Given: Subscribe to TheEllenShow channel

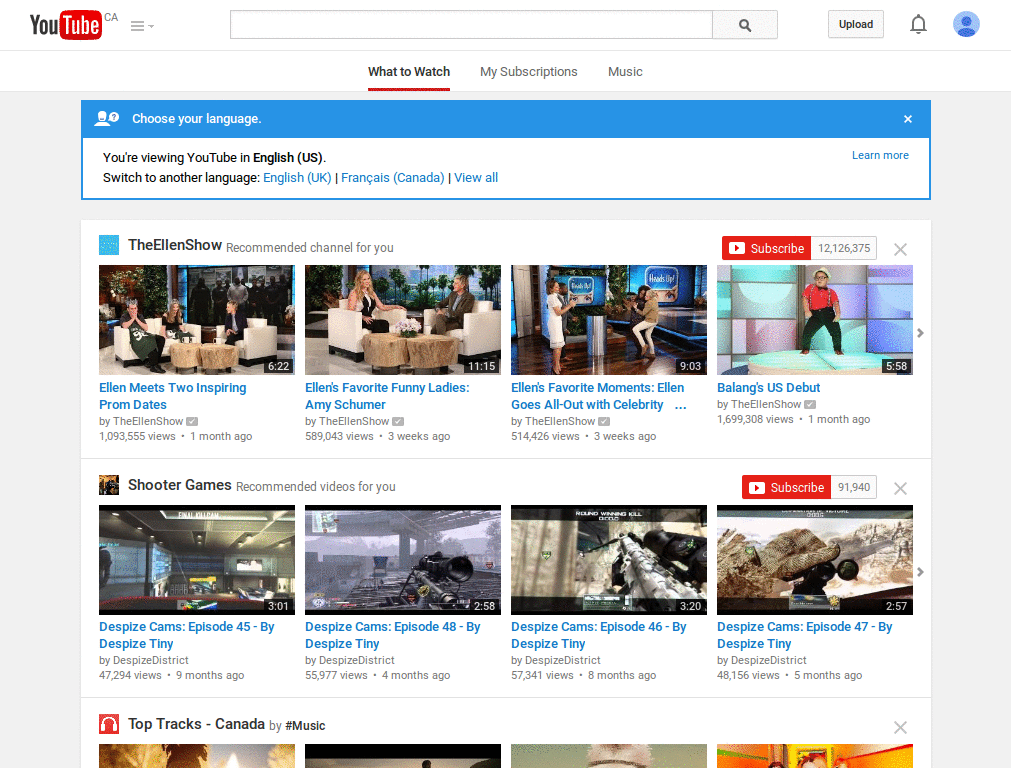Looking at the screenshot, I should [x=766, y=248].
